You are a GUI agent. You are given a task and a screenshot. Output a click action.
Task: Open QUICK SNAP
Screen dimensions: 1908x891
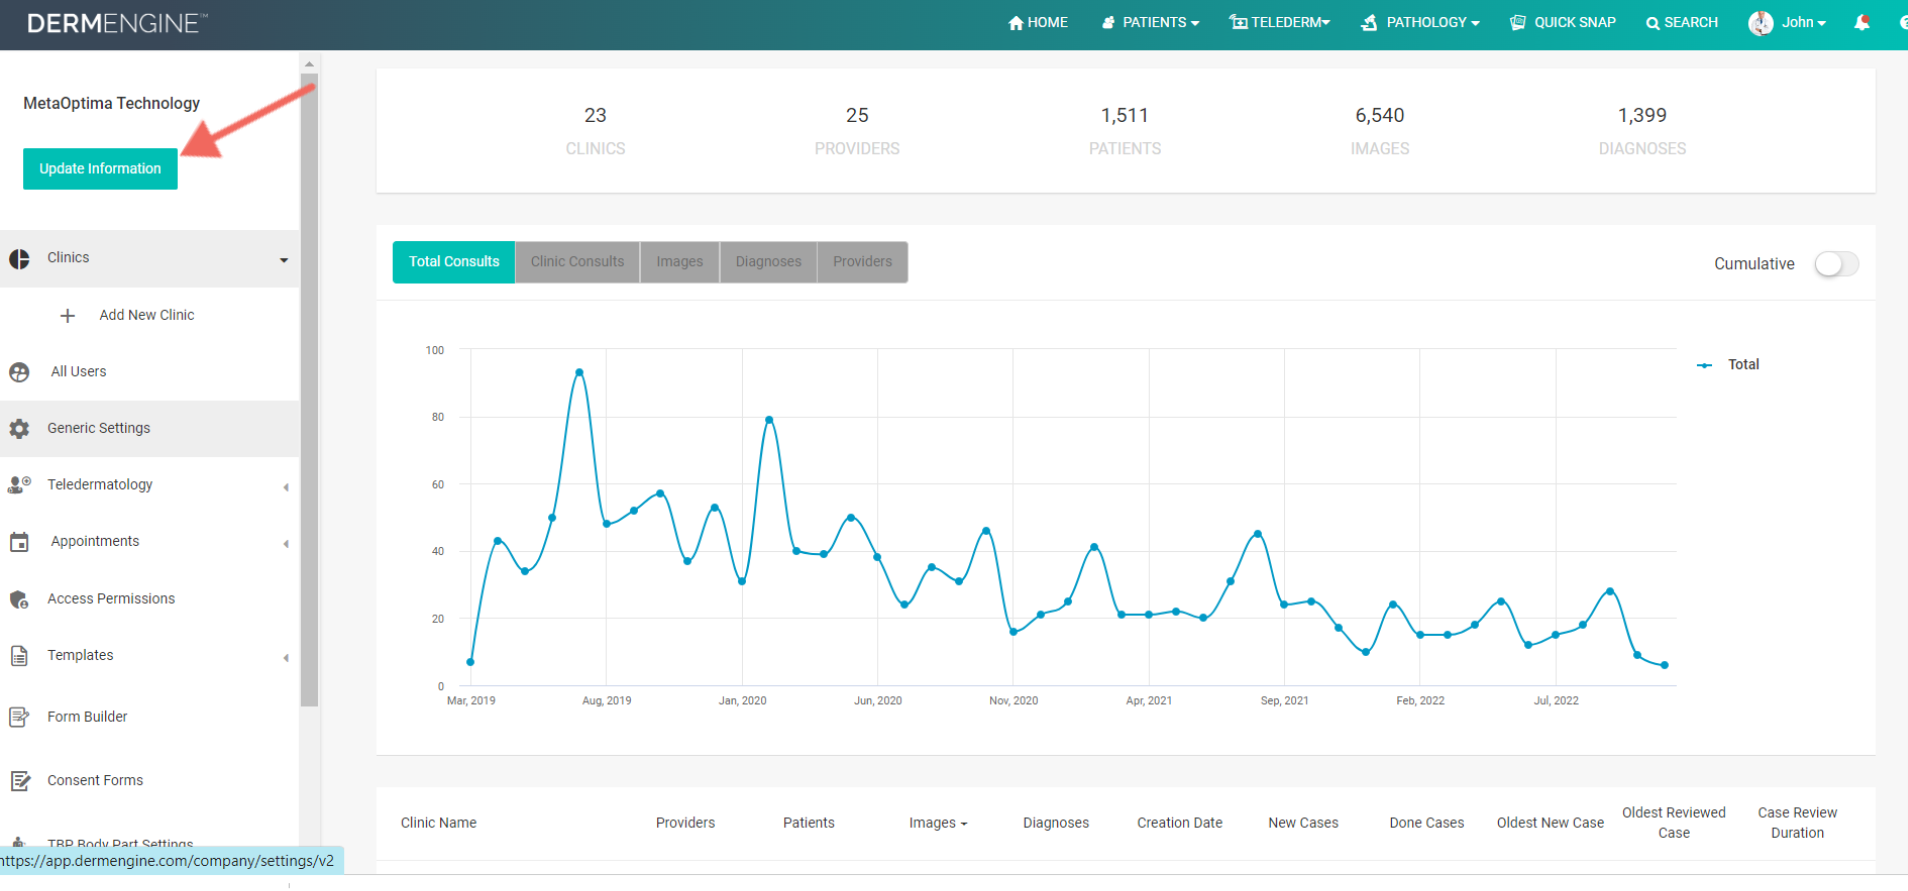click(1563, 23)
